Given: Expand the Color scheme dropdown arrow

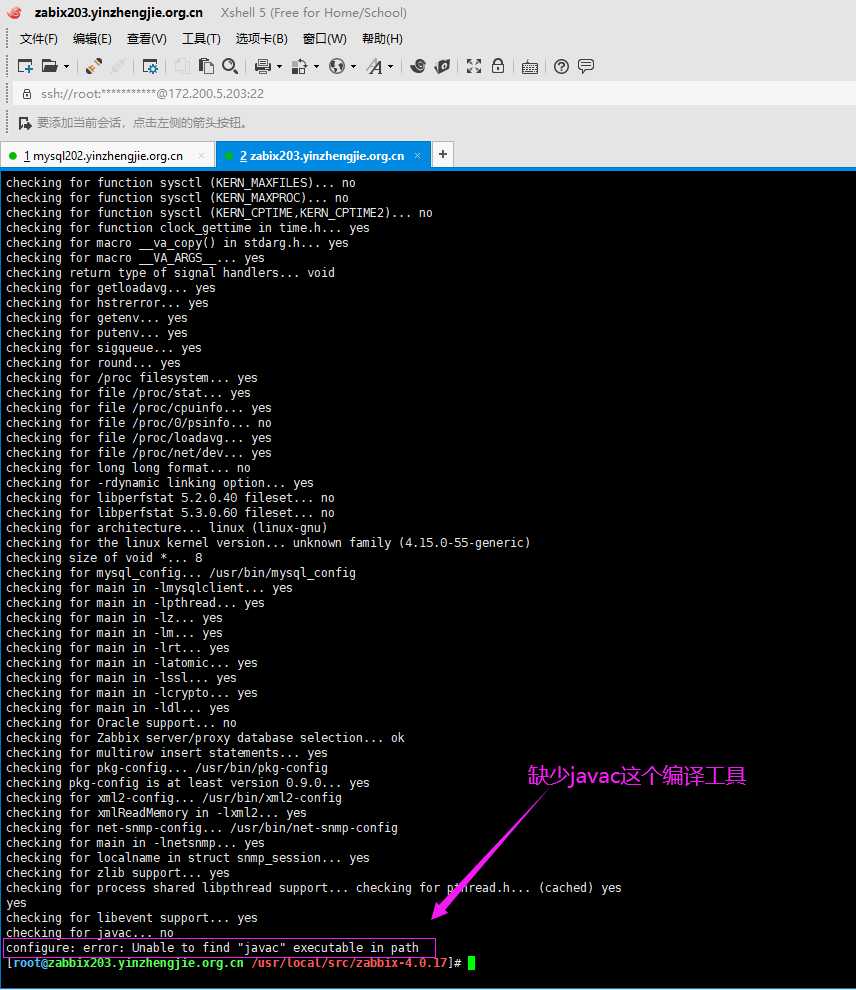Looking at the screenshot, I should point(316,66).
